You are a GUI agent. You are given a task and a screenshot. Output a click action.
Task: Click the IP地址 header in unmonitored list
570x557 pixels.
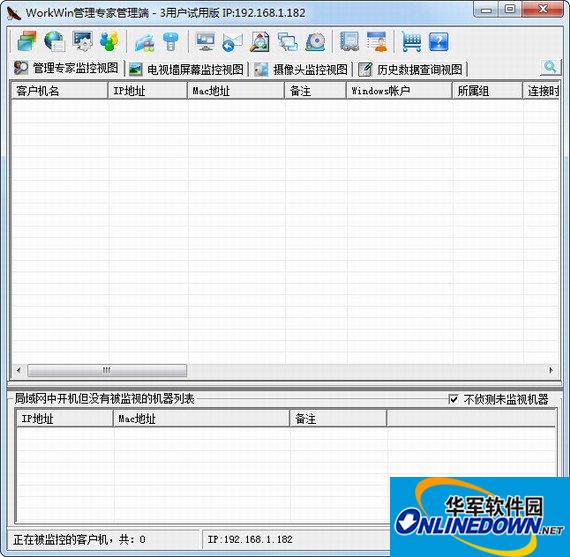(65, 419)
